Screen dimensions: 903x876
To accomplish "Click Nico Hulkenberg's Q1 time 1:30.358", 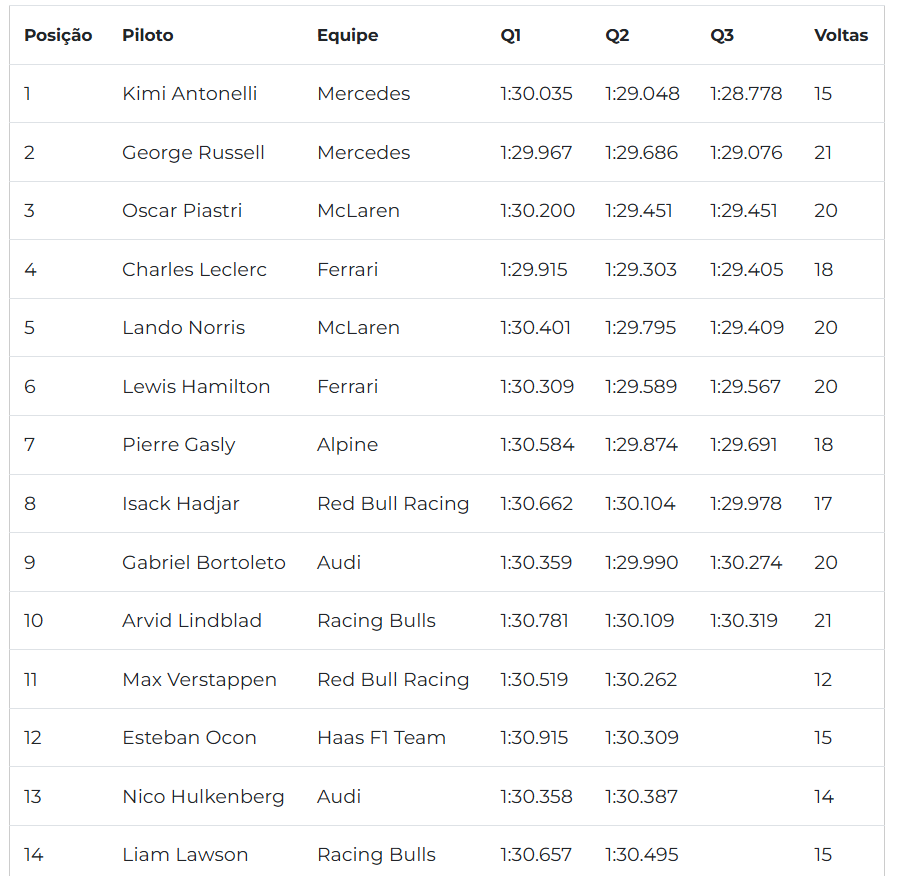I will coord(536,797).
